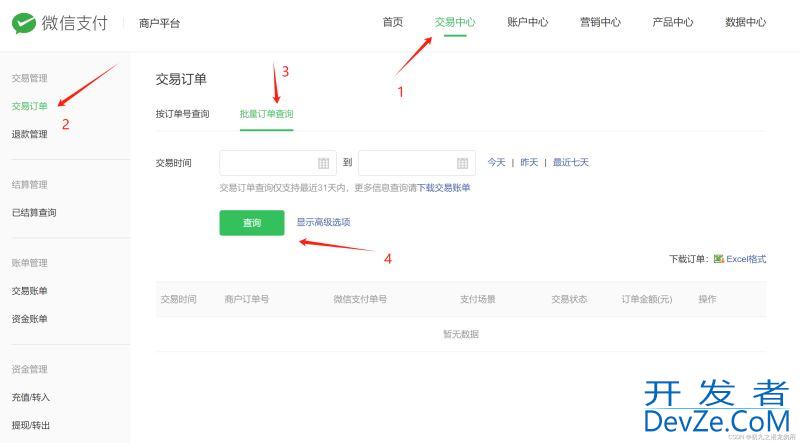Click the Excel file icon beside 下载订单

coord(718,259)
